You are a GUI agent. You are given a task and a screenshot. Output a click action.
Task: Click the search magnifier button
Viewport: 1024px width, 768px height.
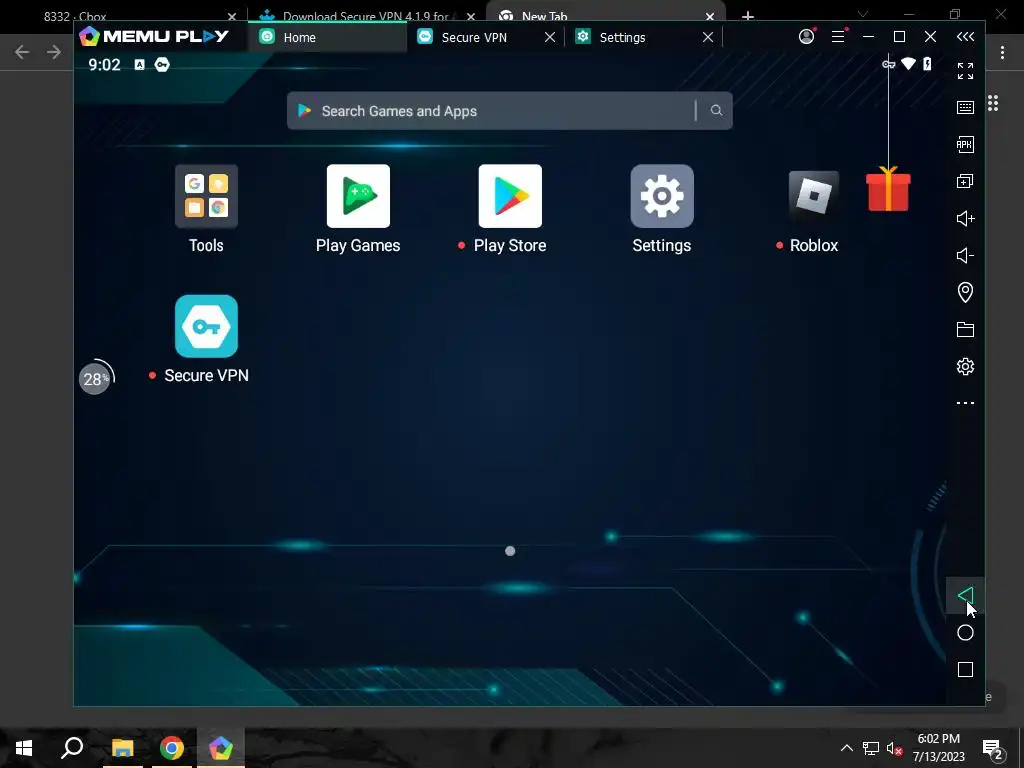(x=716, y=110)
